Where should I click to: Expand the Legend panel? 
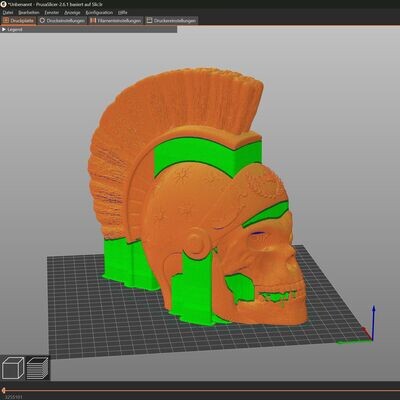(x=12, y=30)
